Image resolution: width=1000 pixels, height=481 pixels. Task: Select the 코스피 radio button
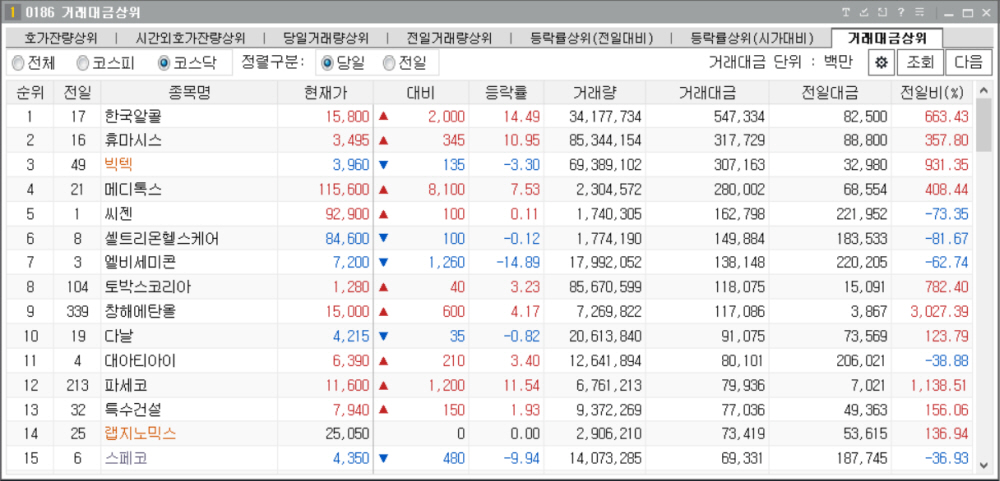(83, 63)
